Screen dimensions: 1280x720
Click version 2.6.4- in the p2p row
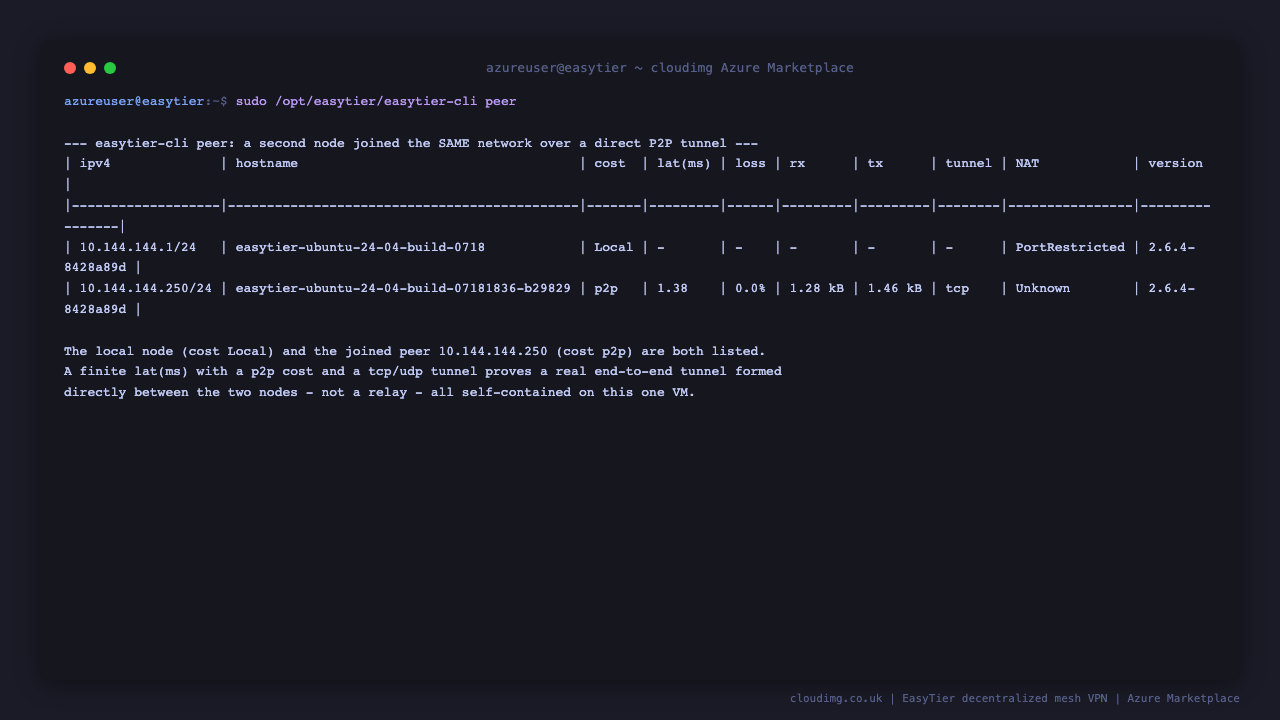click(1171, 288)
